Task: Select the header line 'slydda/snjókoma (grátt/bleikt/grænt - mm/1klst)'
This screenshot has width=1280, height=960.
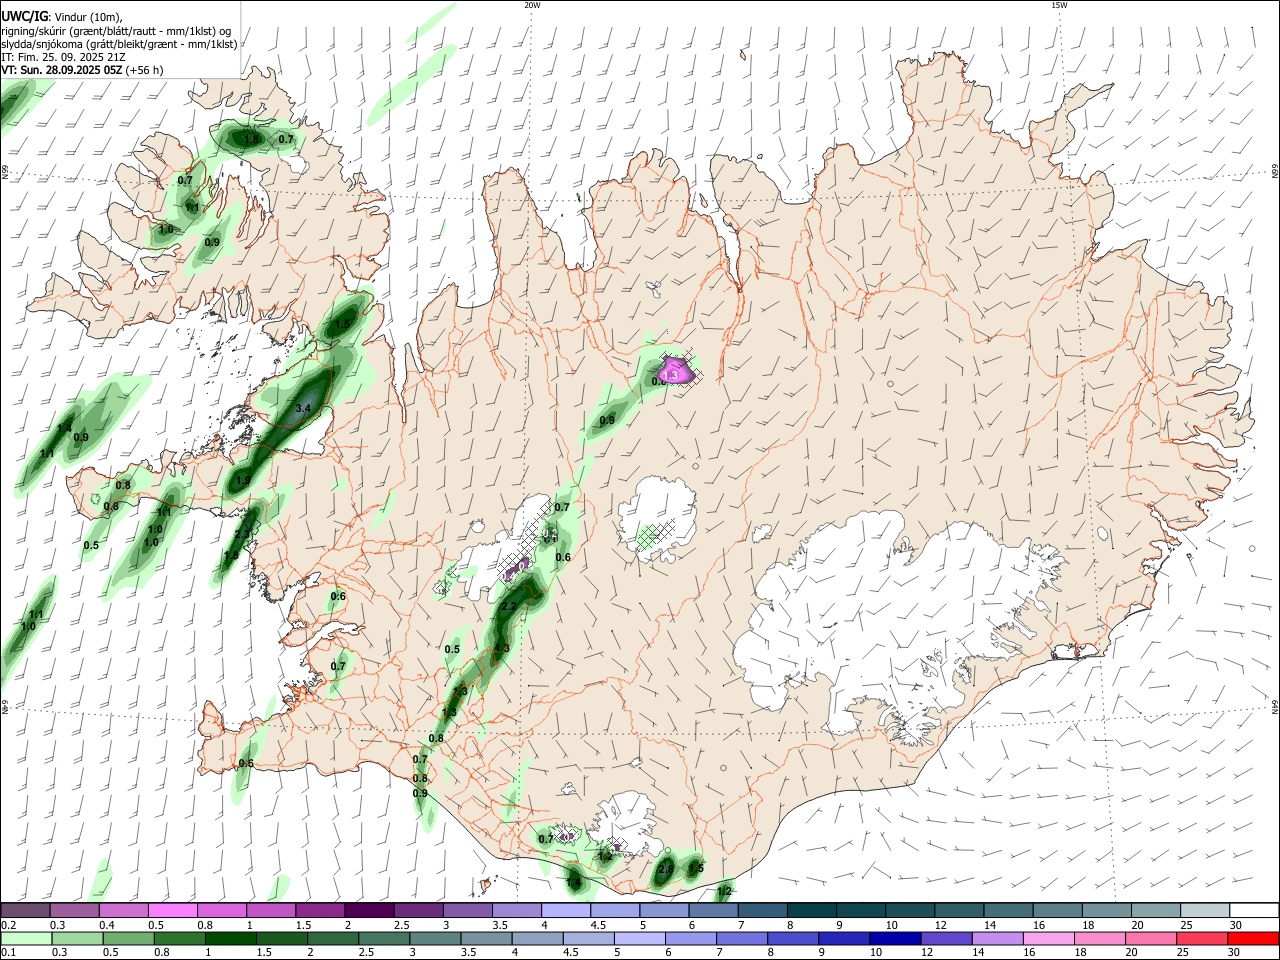Action: pyautogui.click(x=120, y=44)
